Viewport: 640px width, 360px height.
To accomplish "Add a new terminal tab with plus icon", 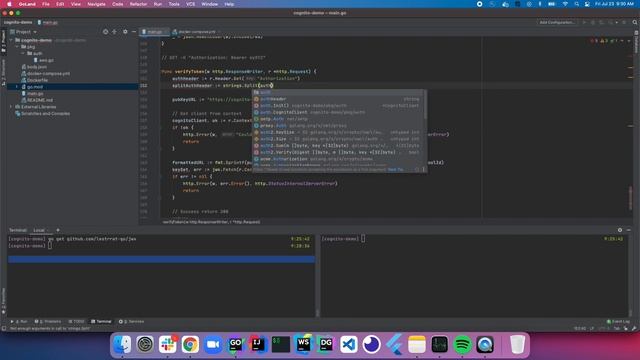I will coord(58,230).
